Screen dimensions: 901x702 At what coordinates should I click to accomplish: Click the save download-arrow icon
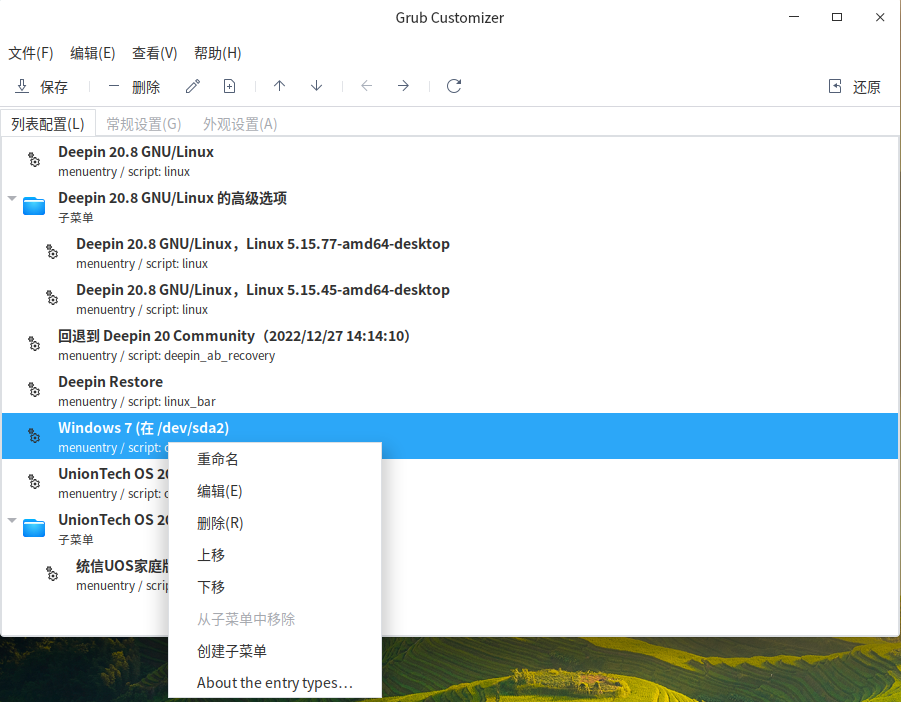pyautogui.click(x=22, y=86)
